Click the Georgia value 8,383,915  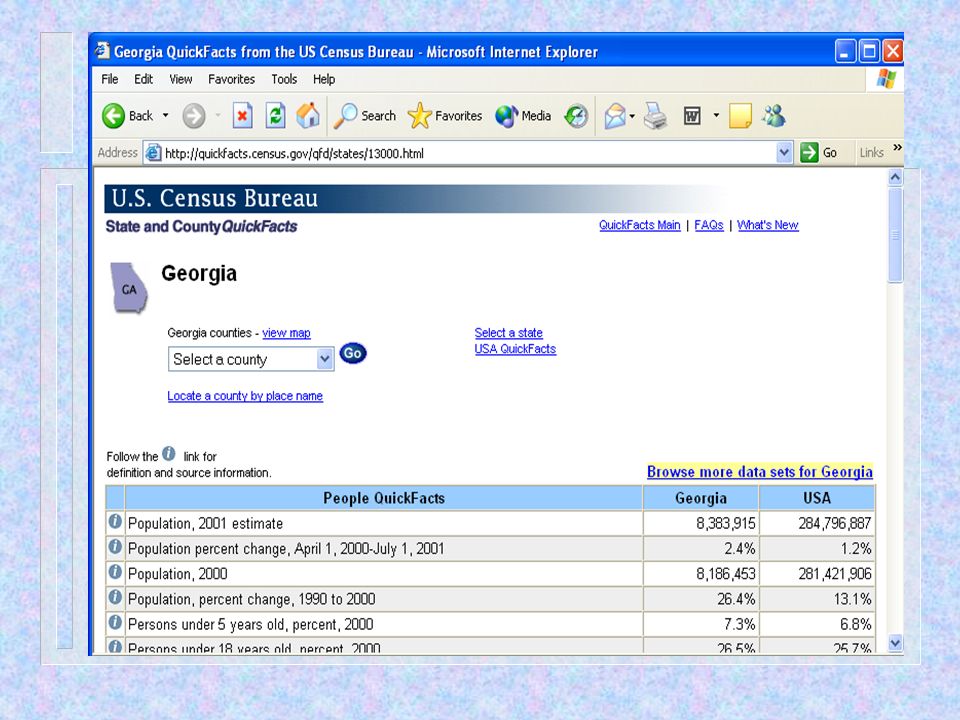click(x=726, y=523)
